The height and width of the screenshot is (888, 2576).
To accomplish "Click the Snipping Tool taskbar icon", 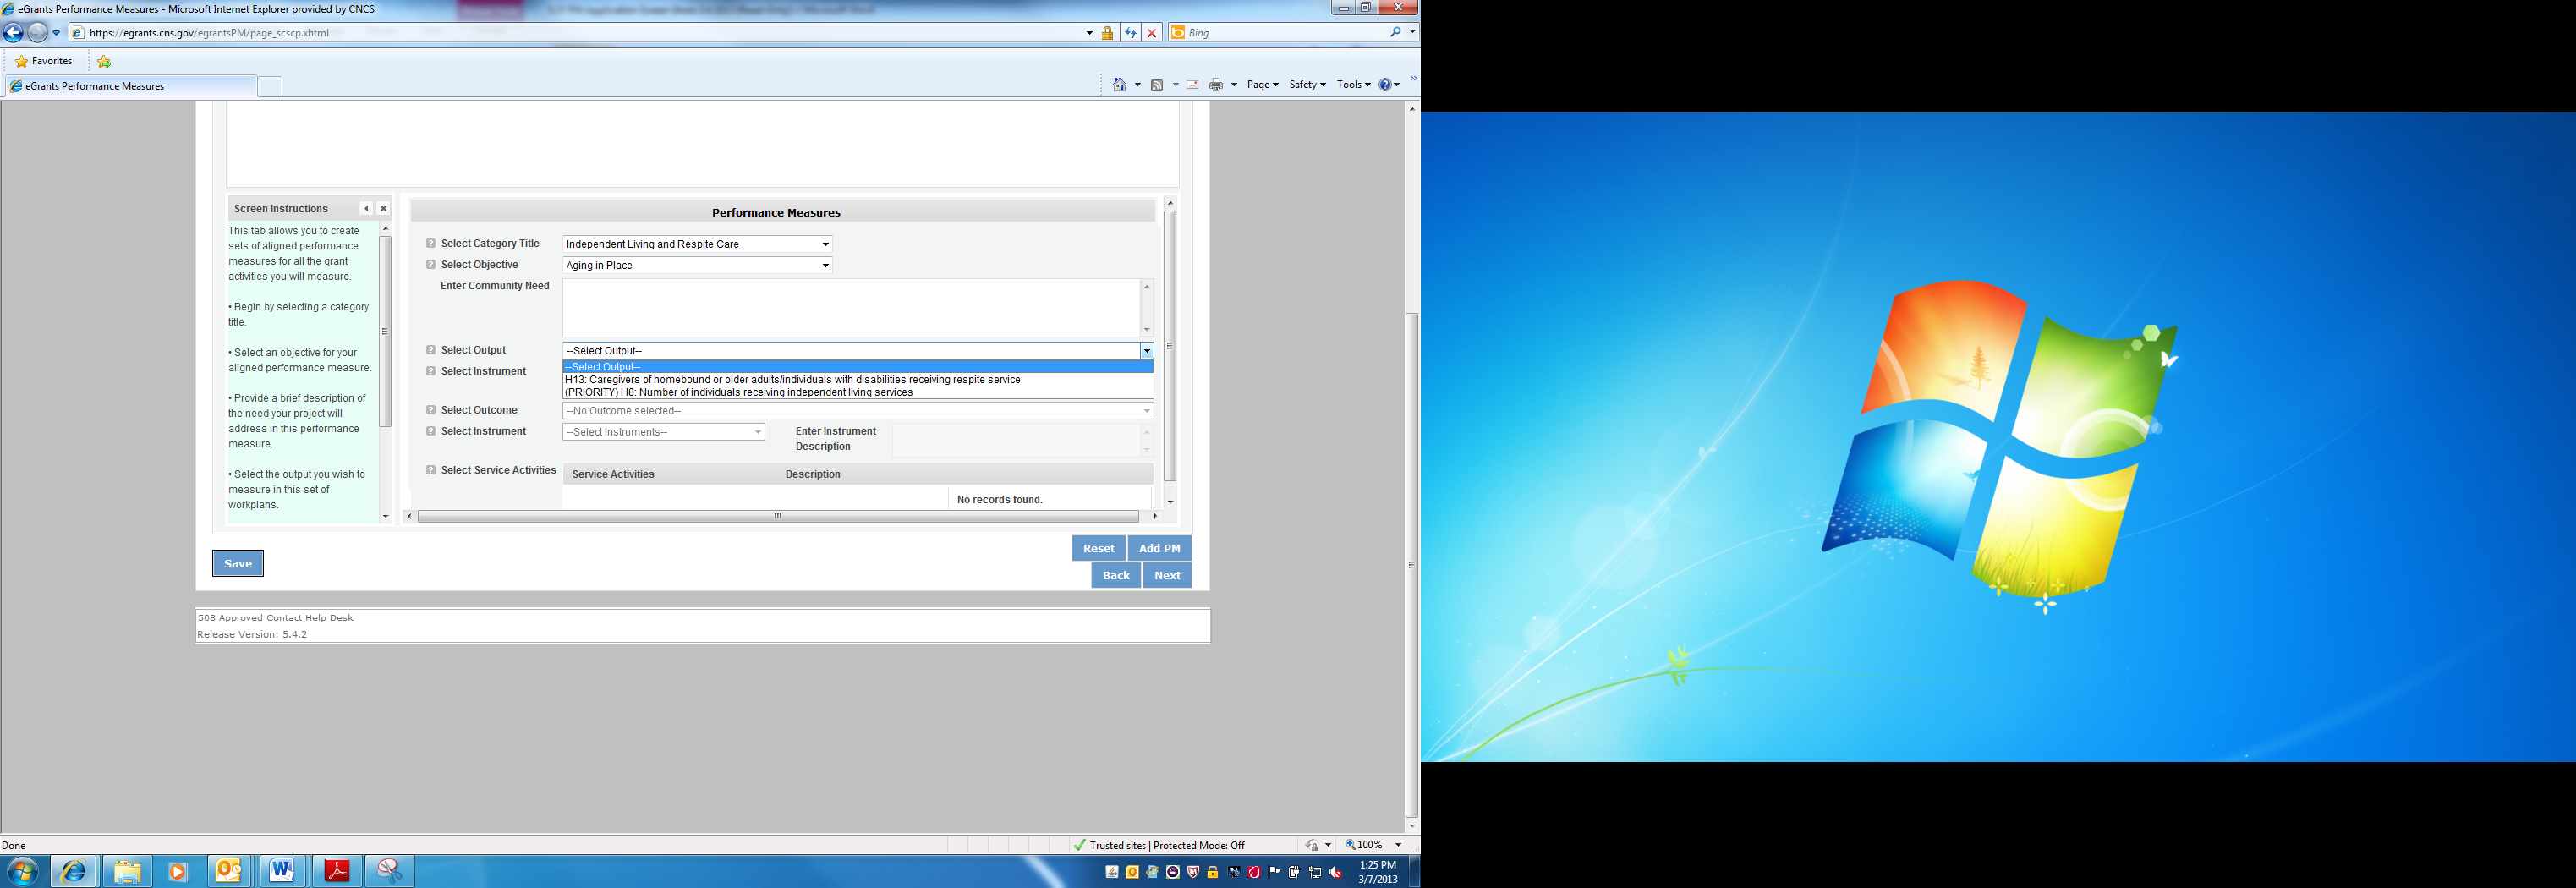I will point(389,871).
